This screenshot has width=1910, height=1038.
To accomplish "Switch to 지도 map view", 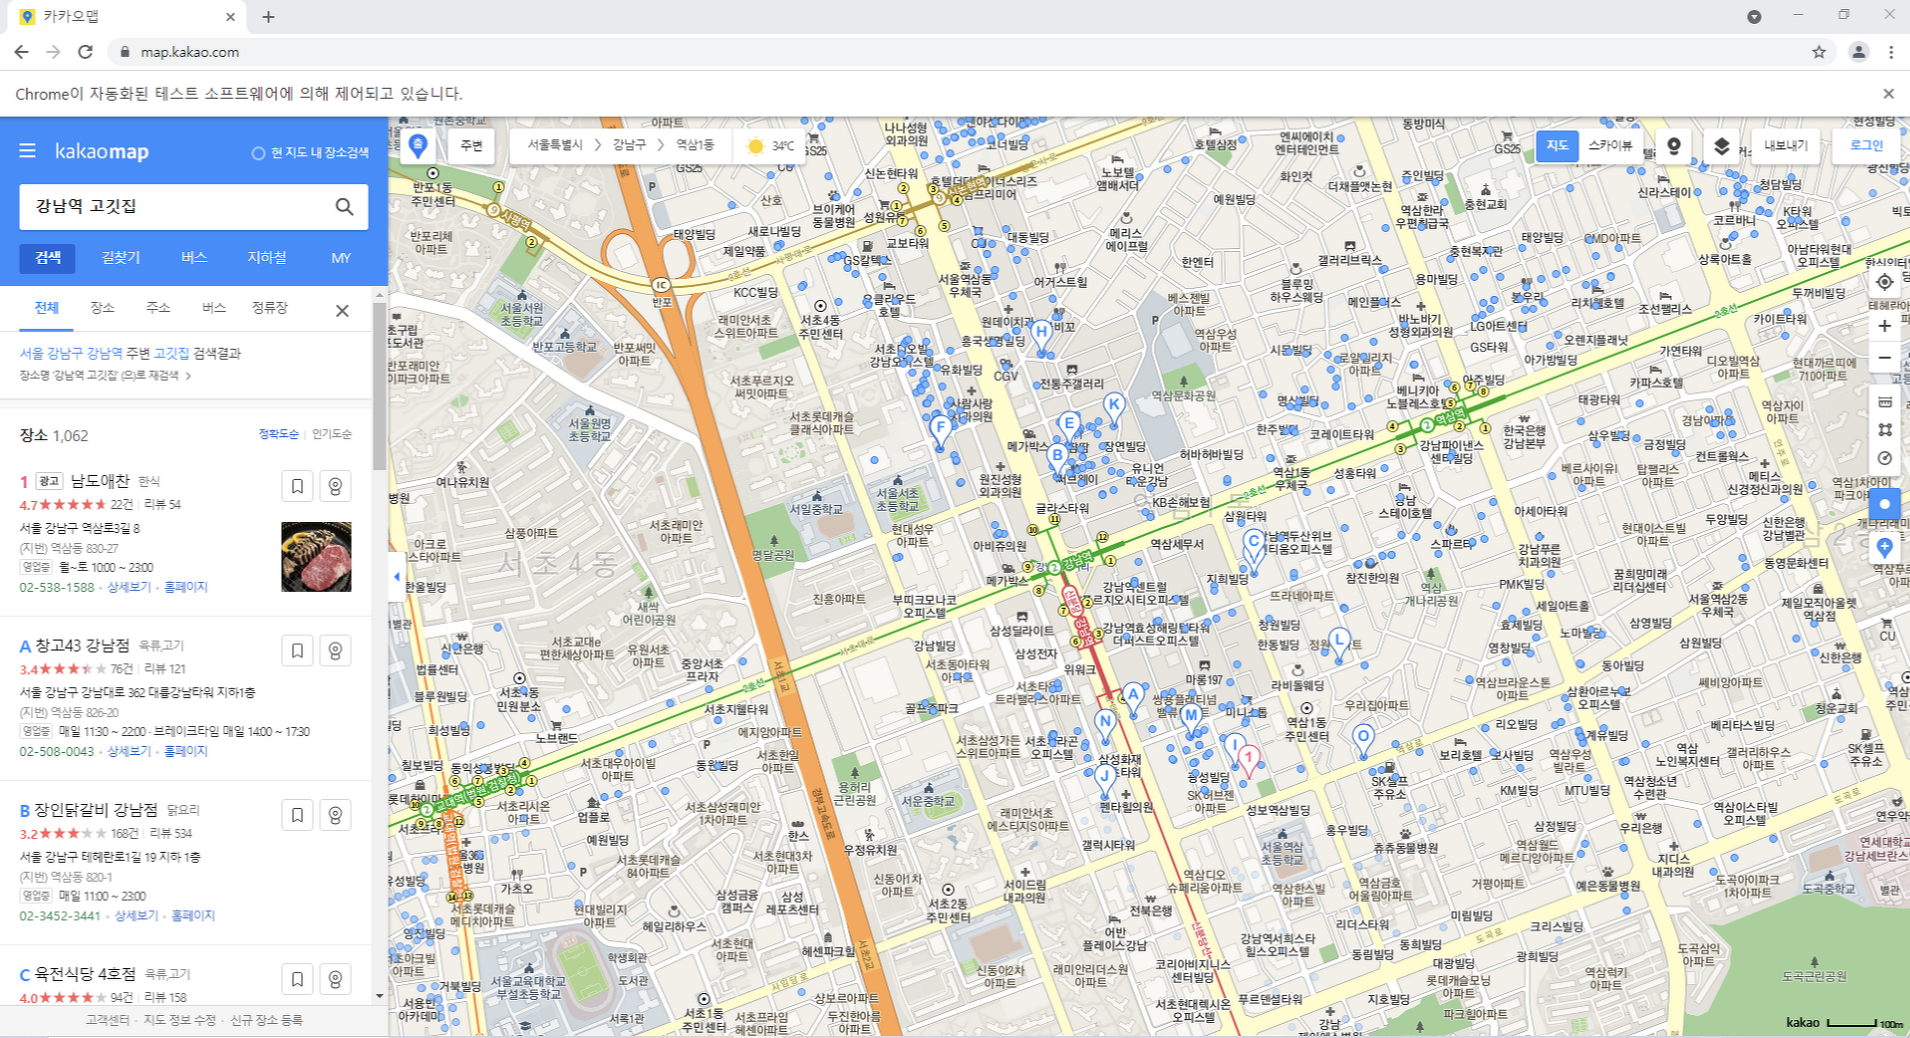I will [x=1557, y=146].
